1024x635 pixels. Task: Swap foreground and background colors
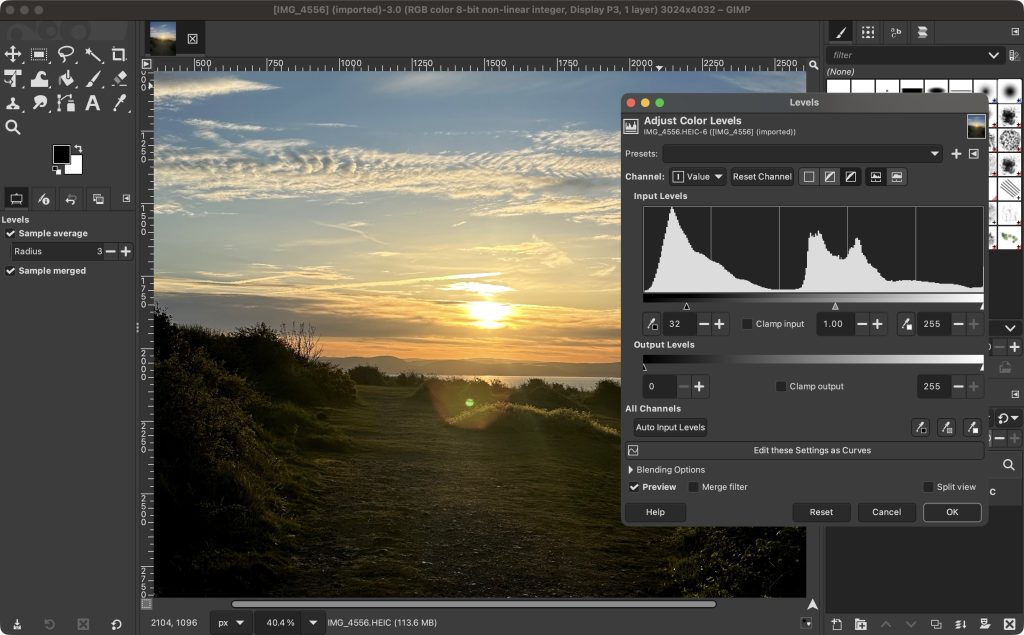tap(78, 149)
